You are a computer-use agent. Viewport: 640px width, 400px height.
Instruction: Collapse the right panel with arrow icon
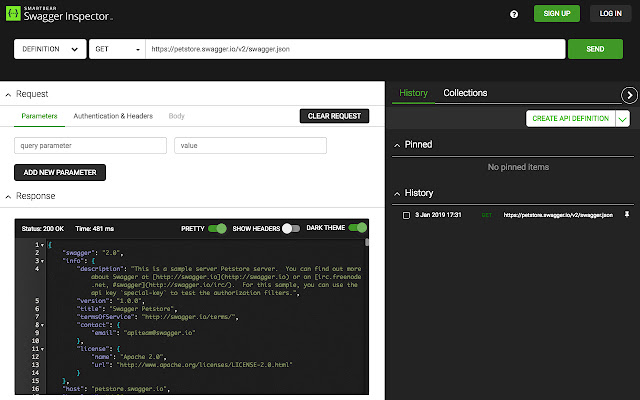tap(629, 94)
